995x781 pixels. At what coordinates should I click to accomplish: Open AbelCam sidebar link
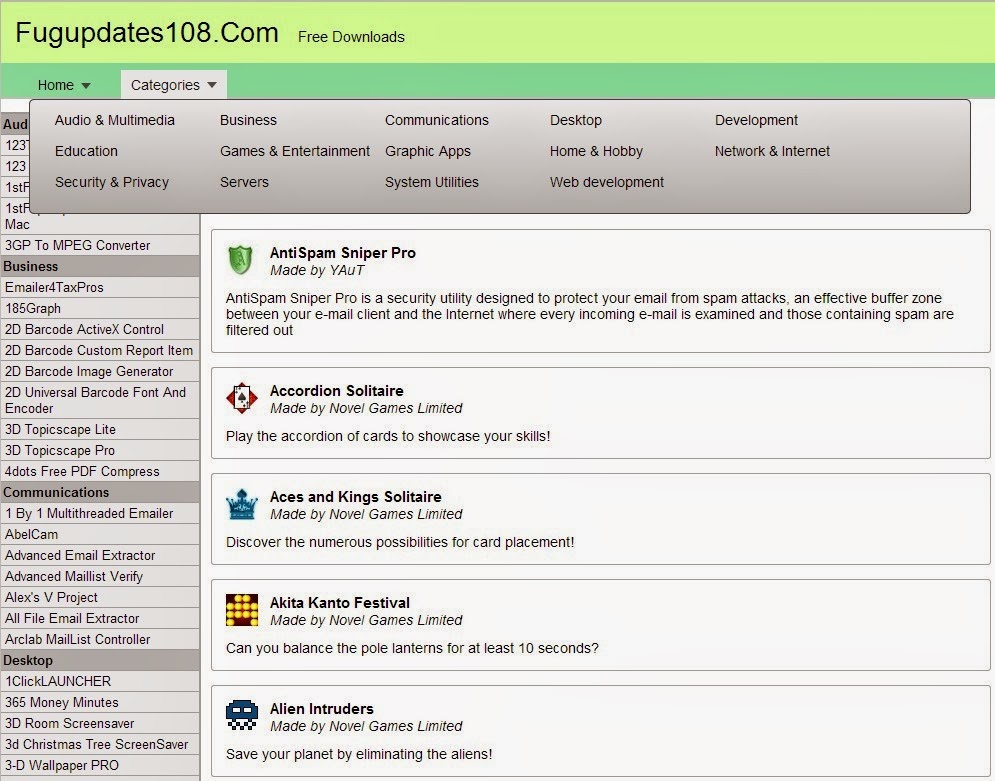point(100,534)
